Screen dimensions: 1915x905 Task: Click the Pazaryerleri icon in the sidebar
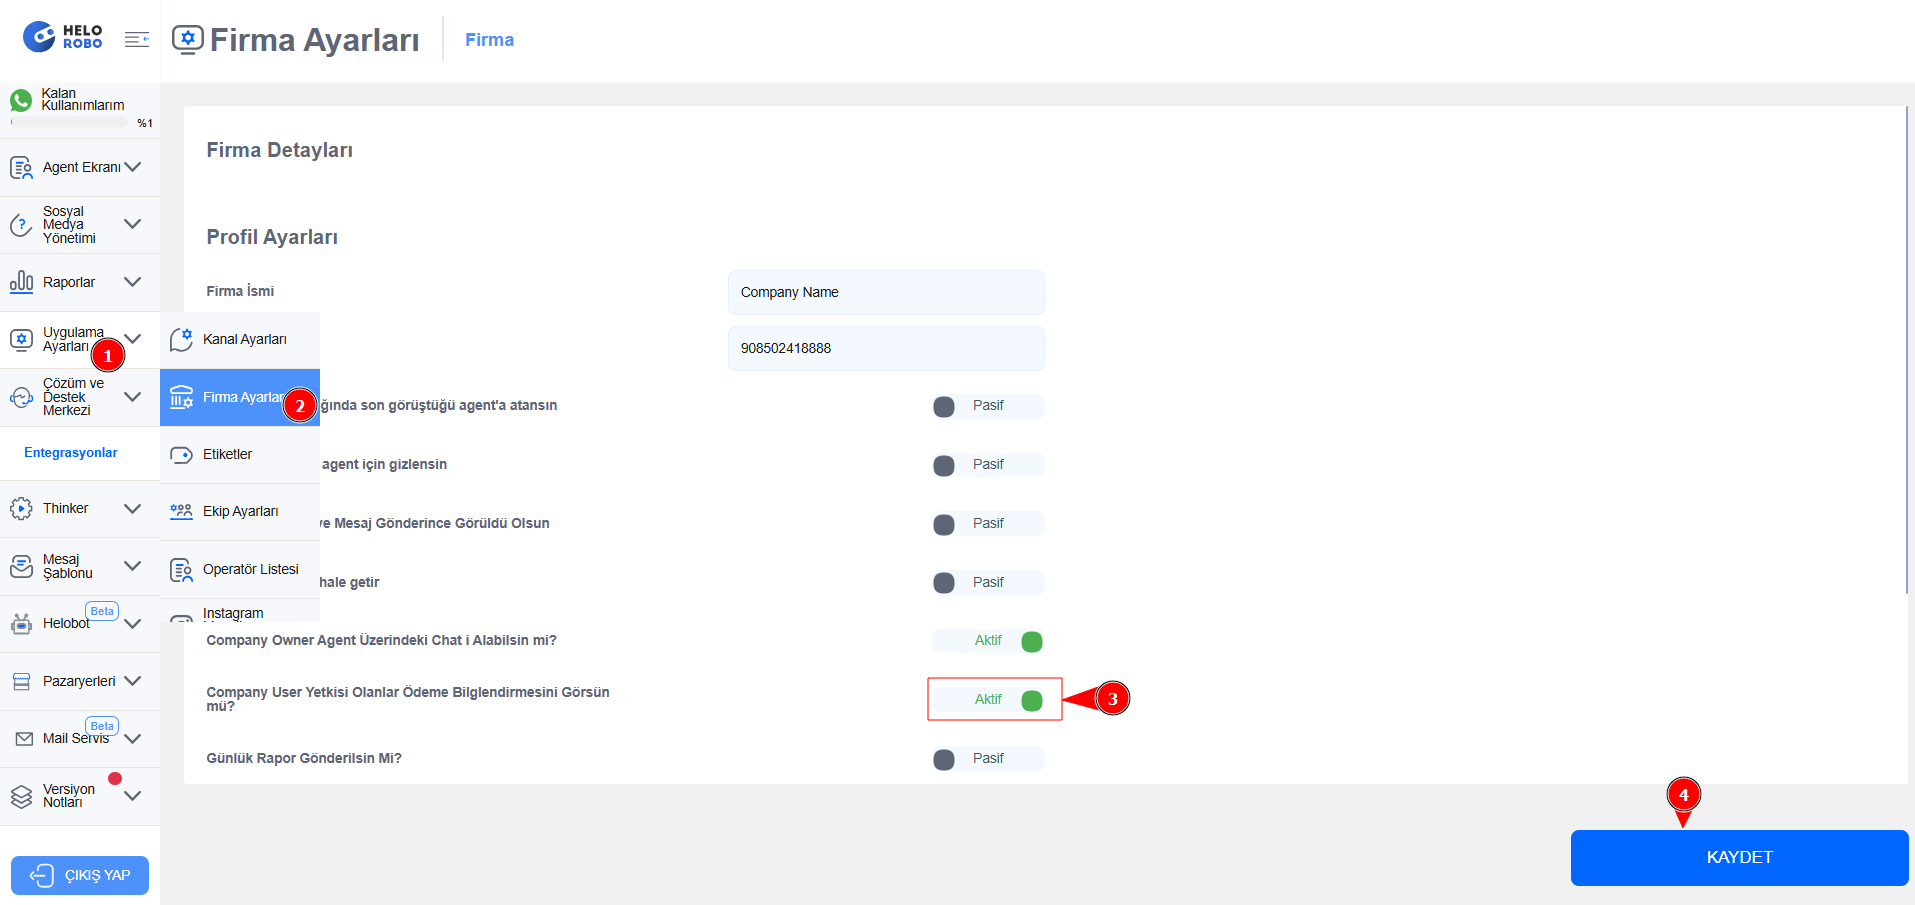(x=21, y=682)
